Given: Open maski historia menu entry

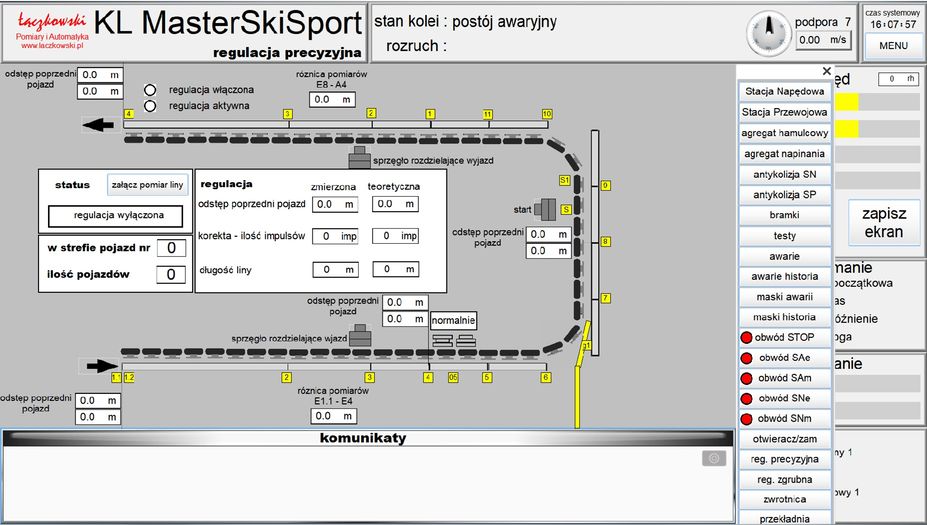Looking at the screenshot, I should click(x=785, y=317).
